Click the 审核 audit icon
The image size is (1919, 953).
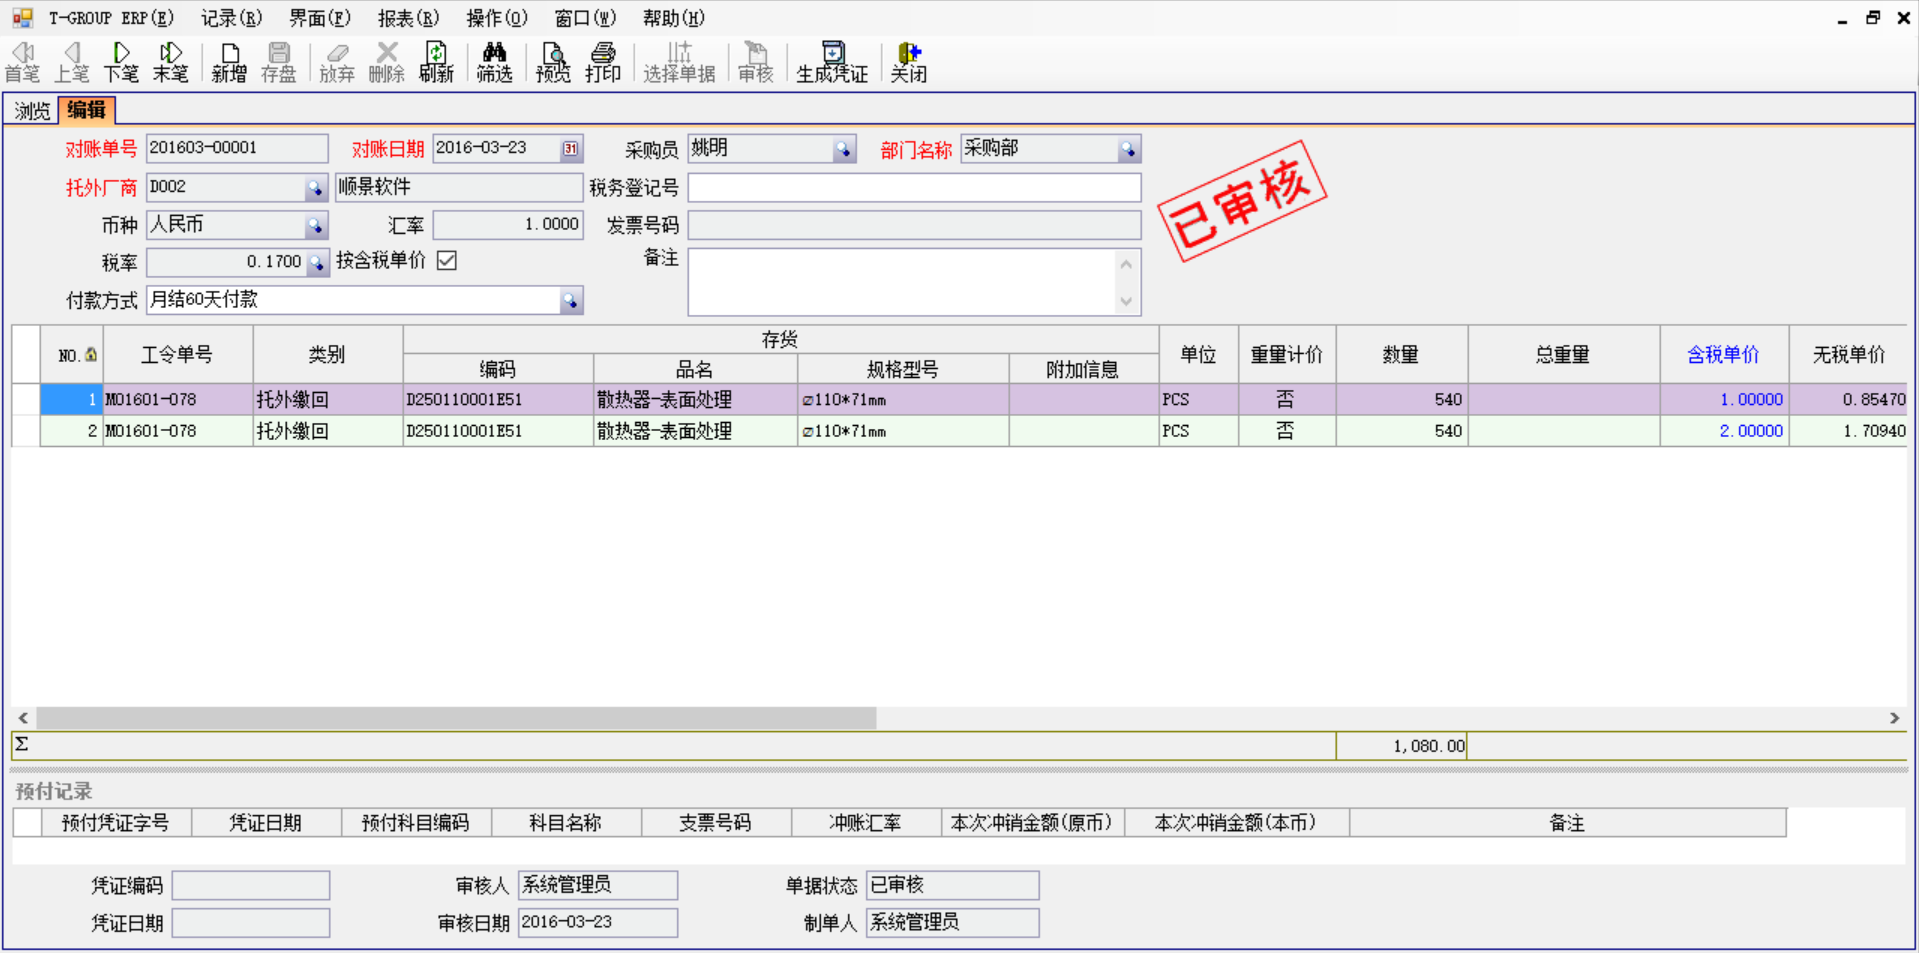[756, 62]
